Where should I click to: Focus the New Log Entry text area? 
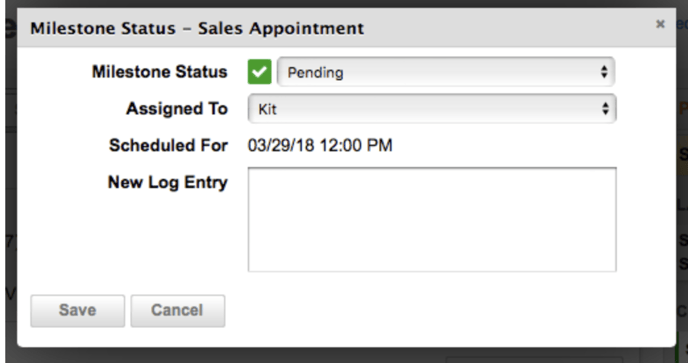point(432,219)
